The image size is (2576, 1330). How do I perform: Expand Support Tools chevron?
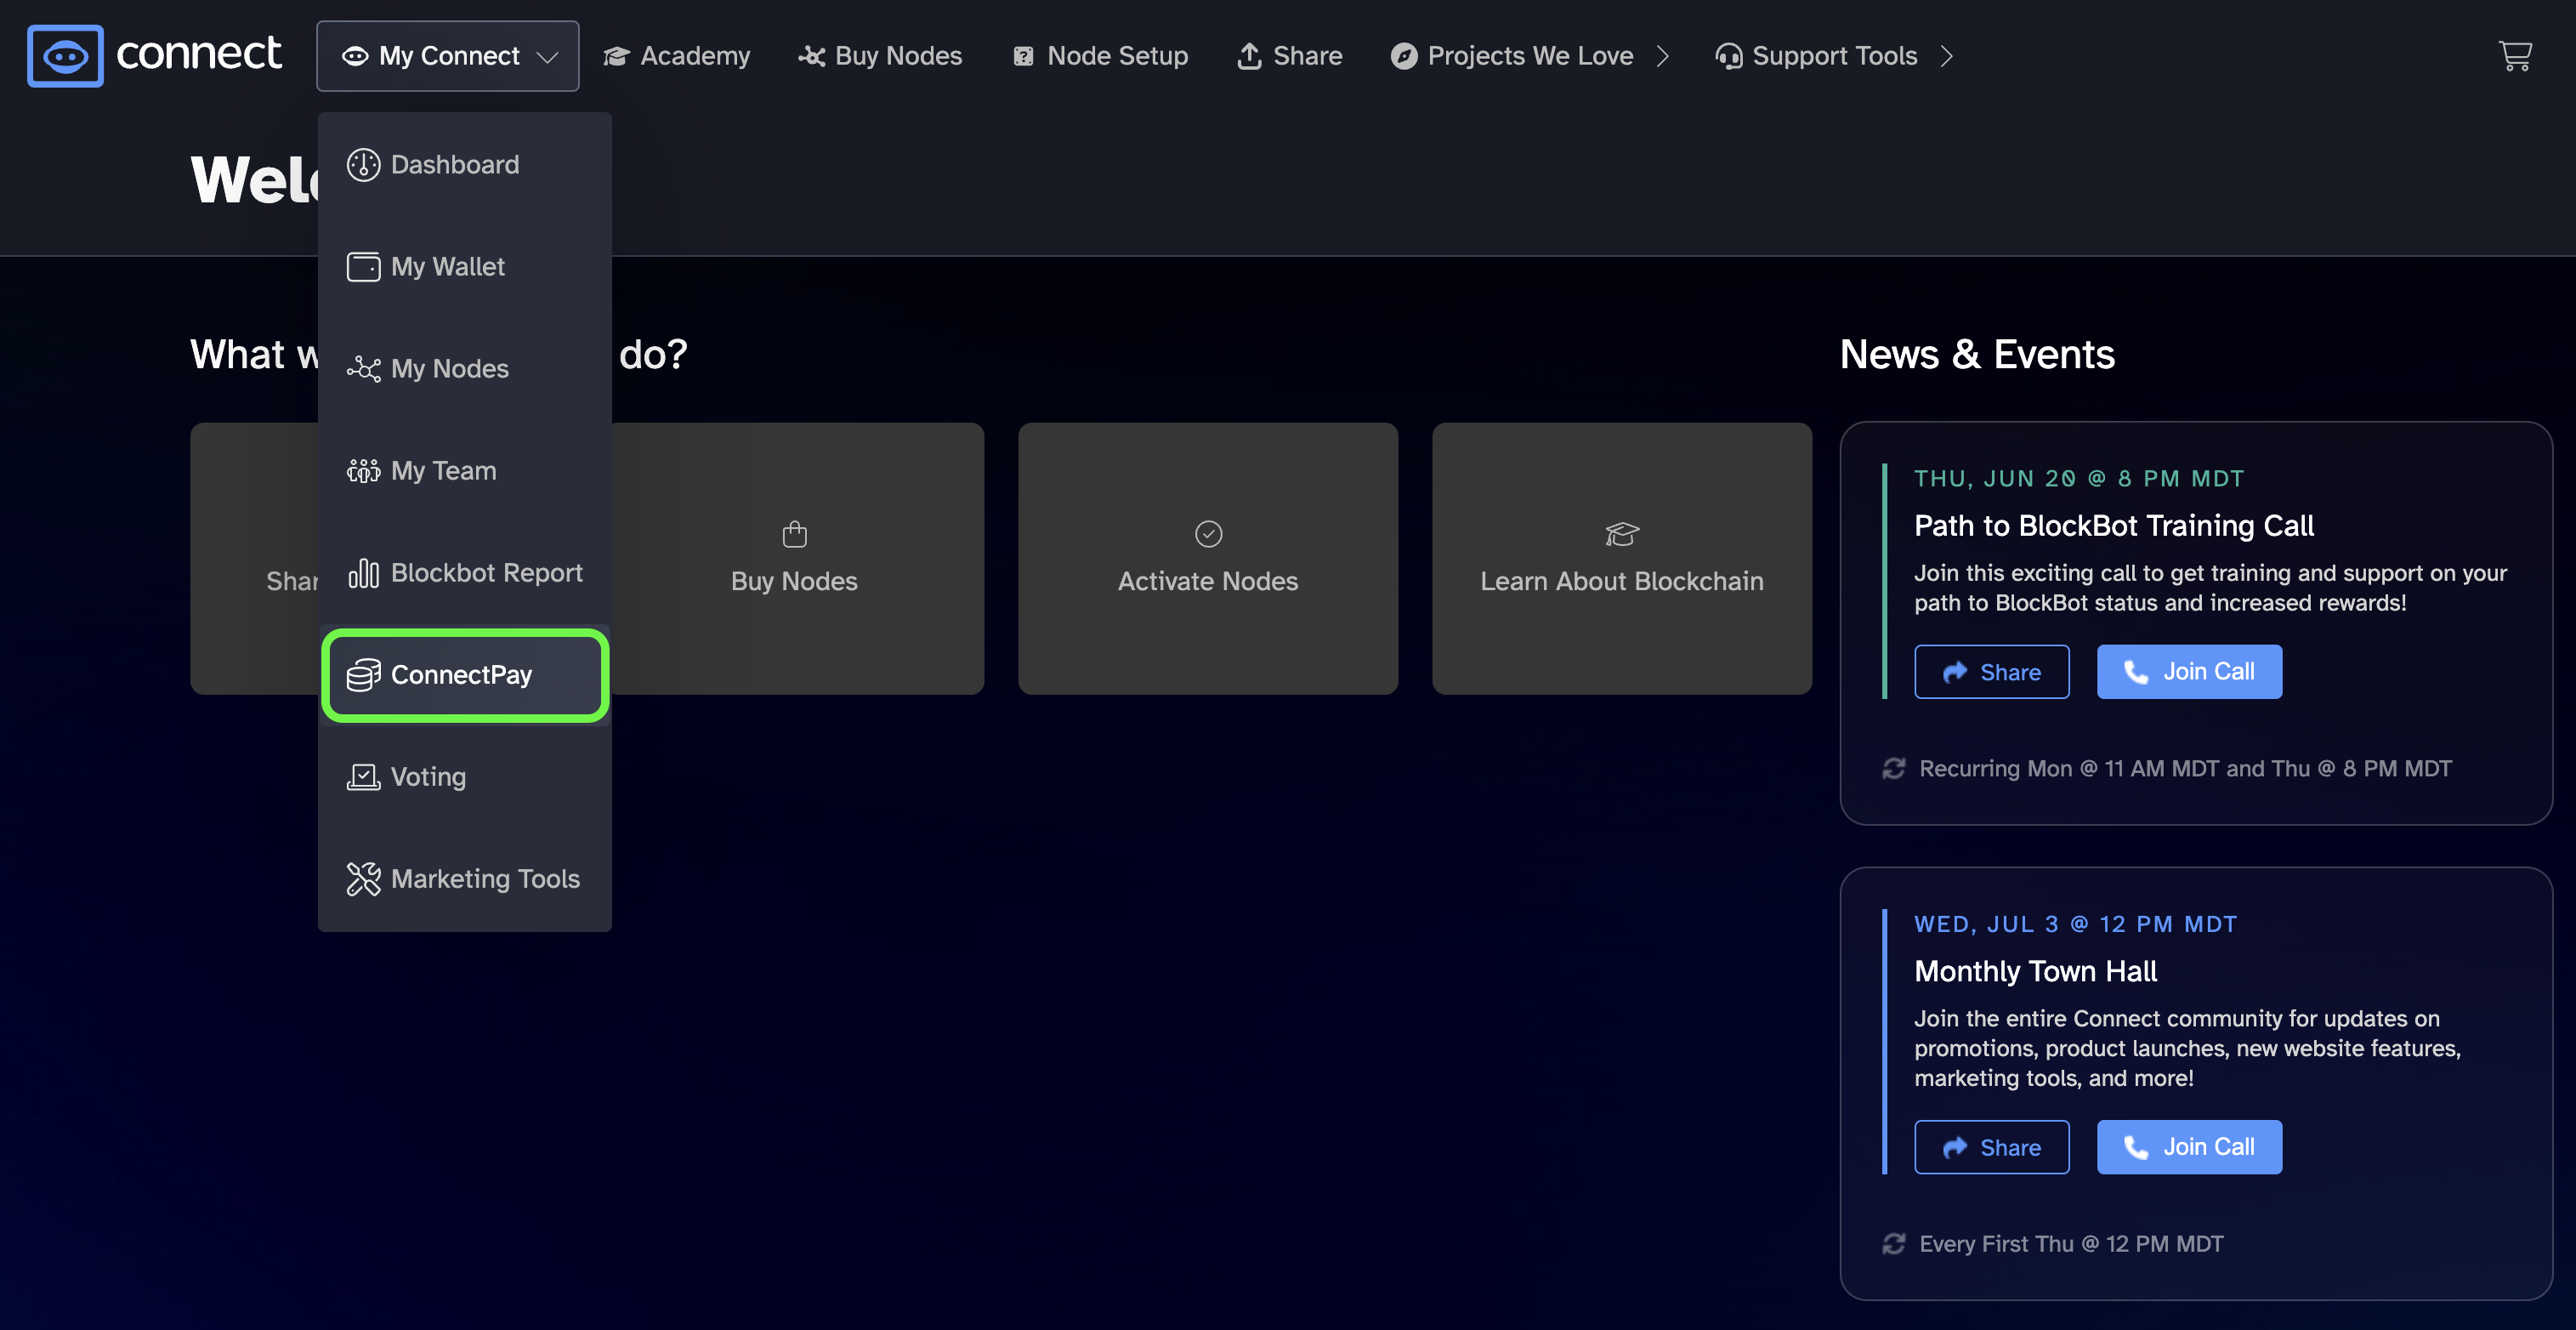click(1946, 56)
